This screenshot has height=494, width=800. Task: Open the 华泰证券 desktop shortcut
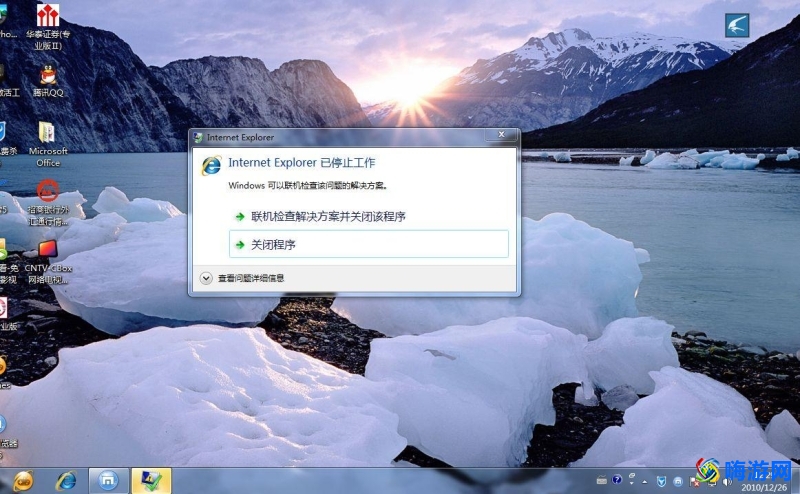(48, 26)
